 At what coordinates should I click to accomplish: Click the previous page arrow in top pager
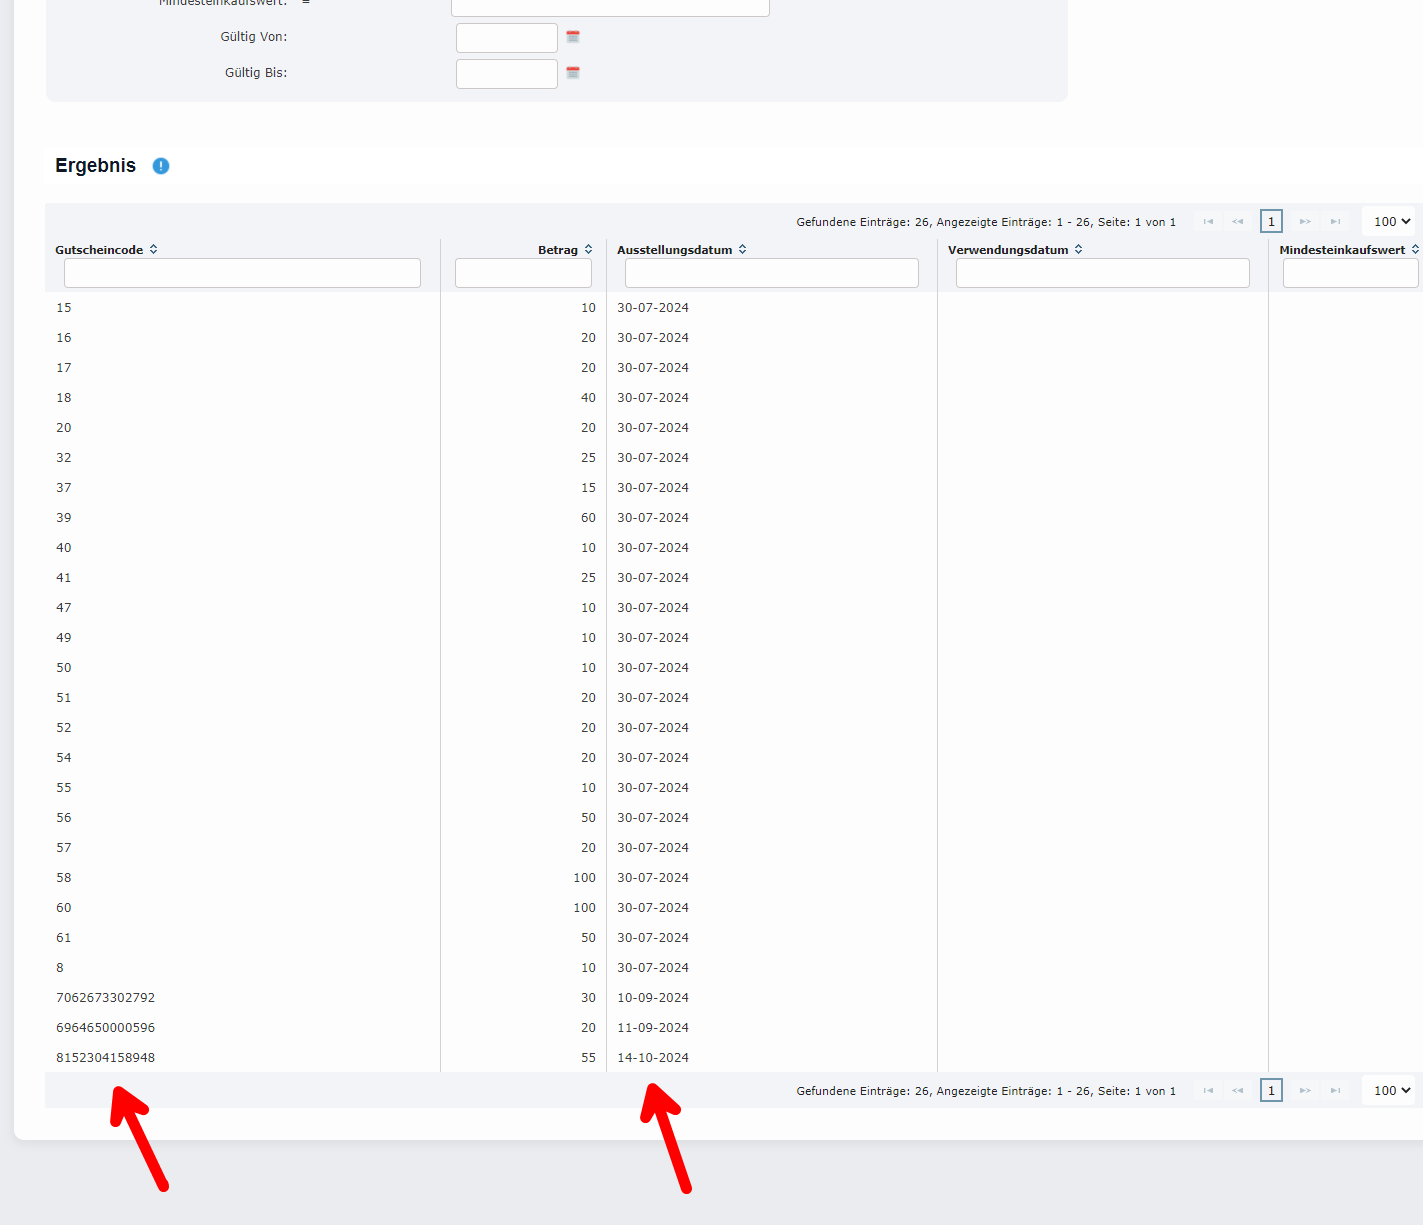coord(1239,221)
